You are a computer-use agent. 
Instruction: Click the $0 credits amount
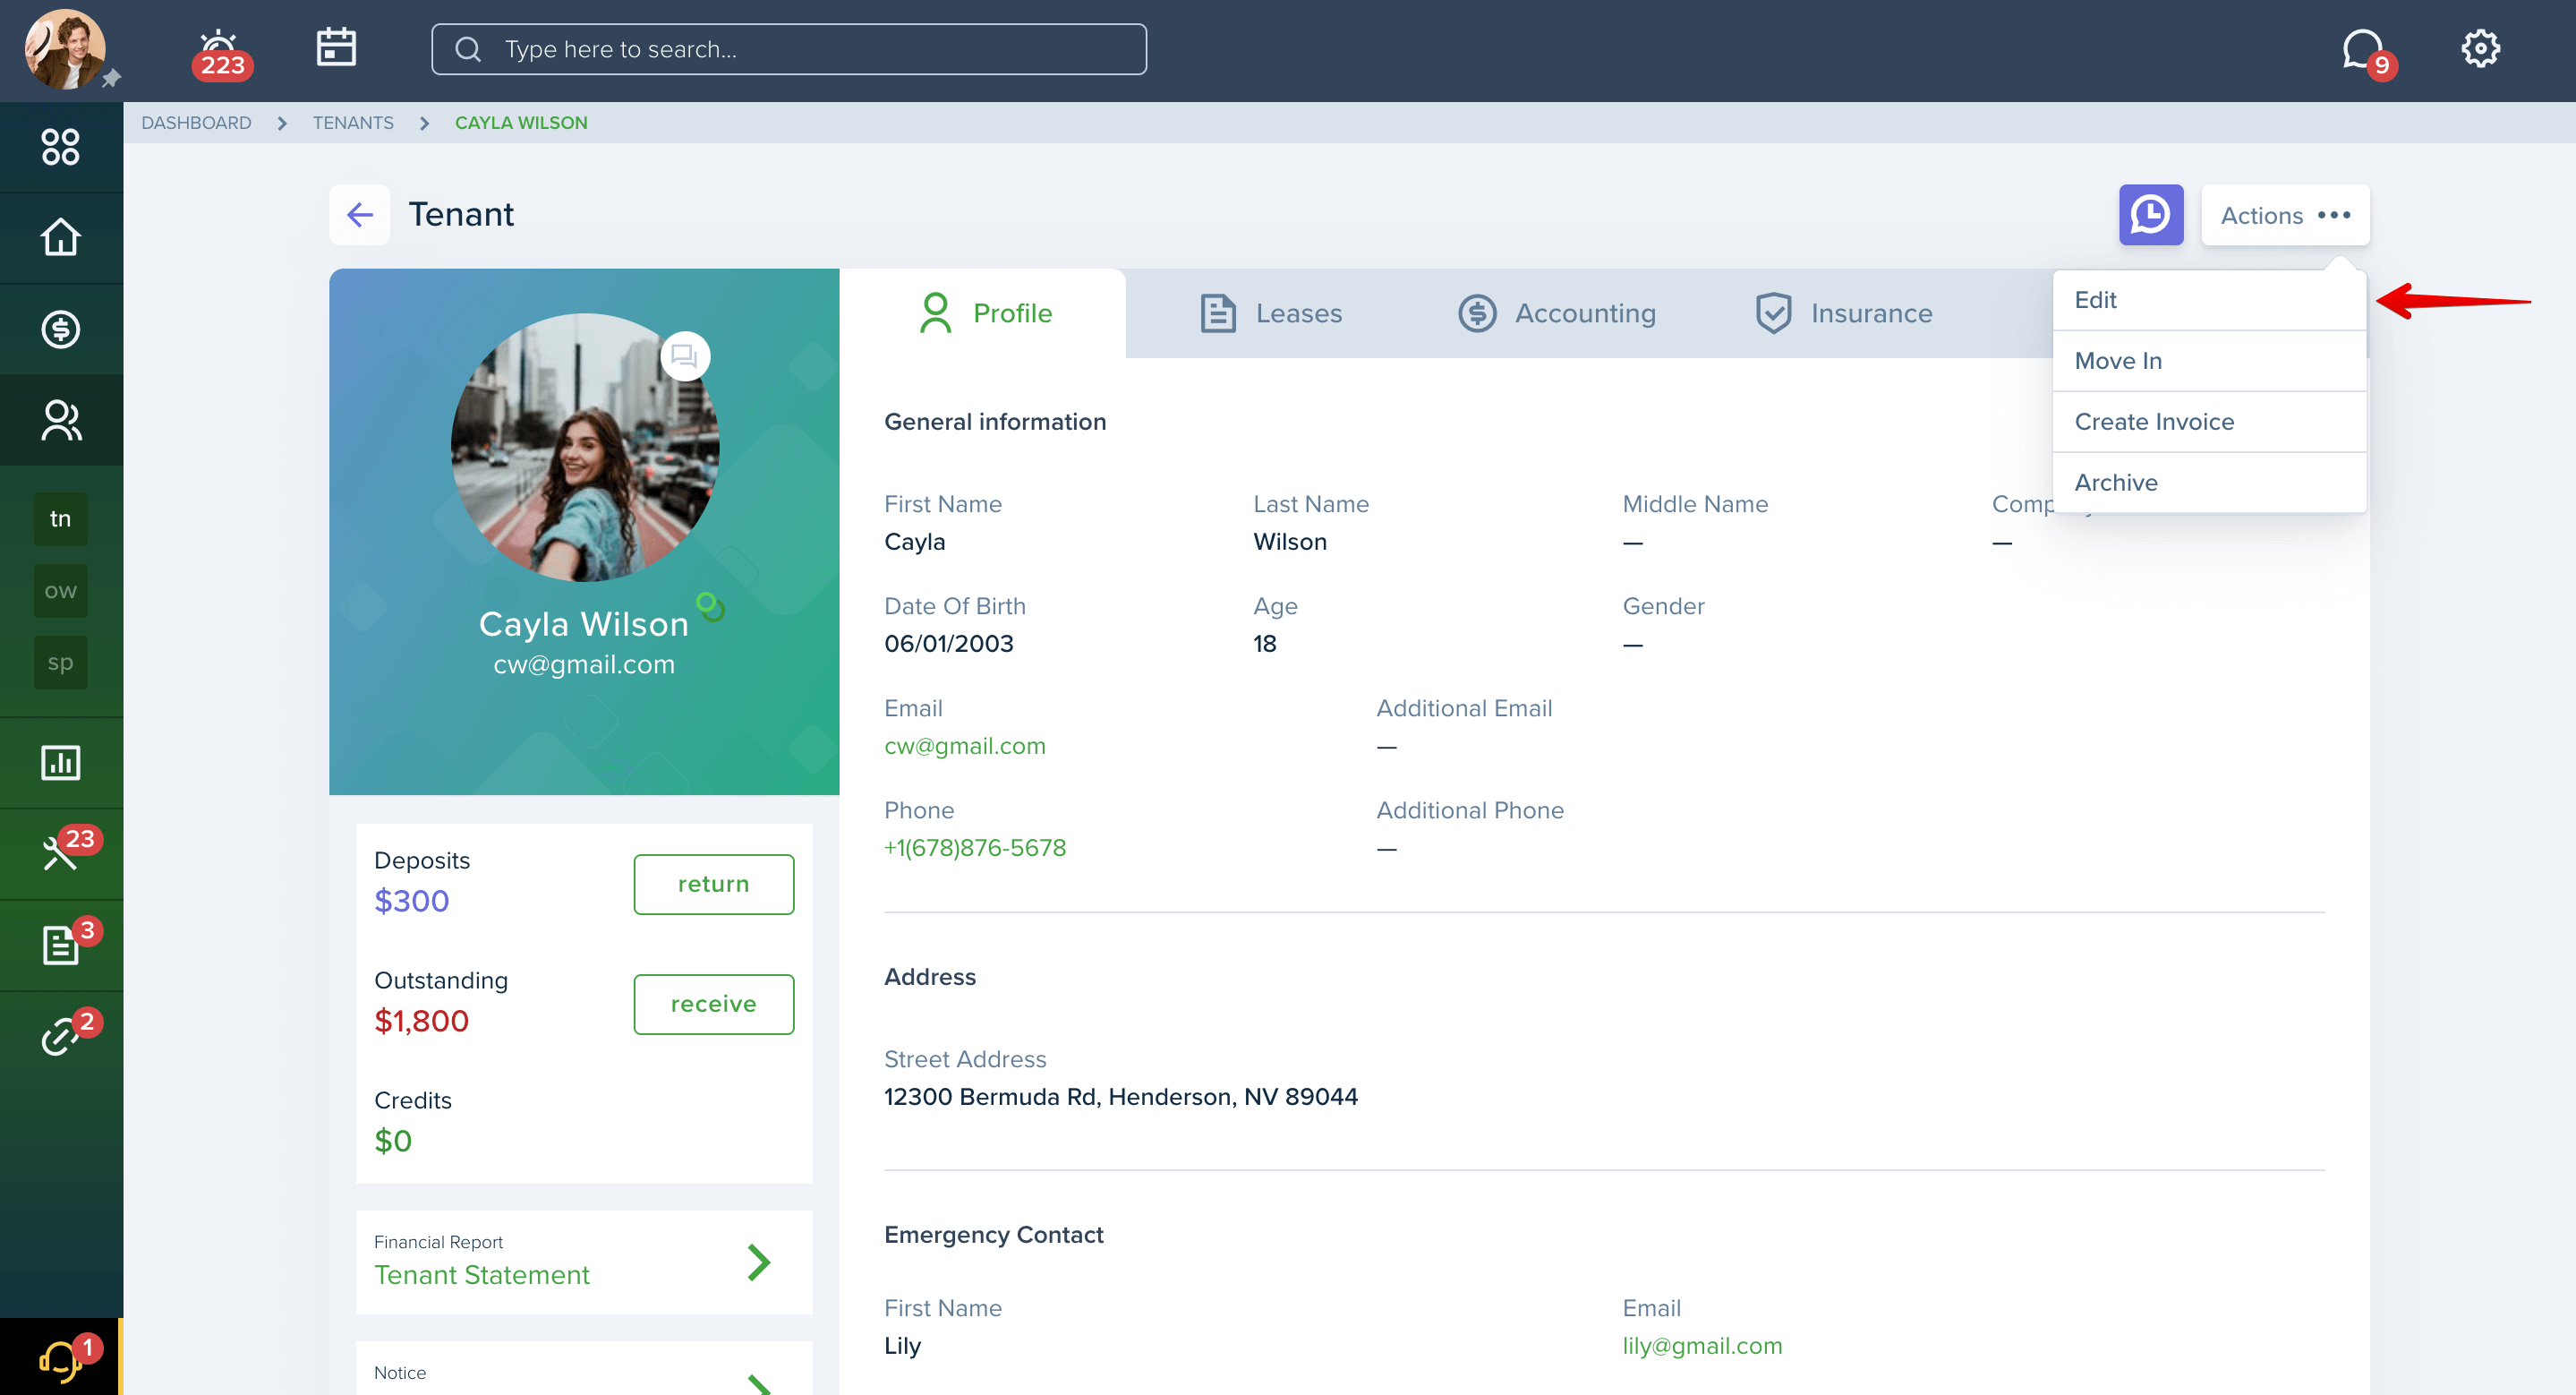(x=393, y=1141)
